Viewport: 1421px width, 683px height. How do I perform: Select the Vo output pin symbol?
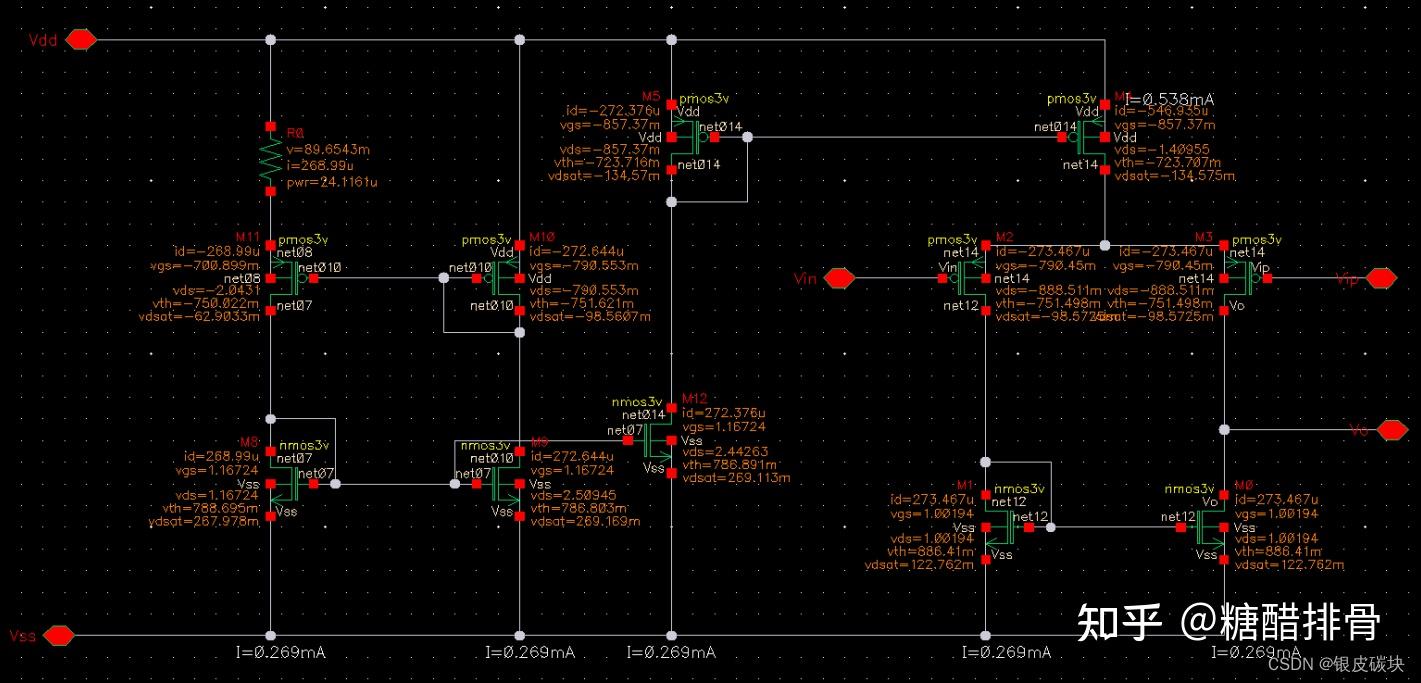click(x=1392, y=430)
